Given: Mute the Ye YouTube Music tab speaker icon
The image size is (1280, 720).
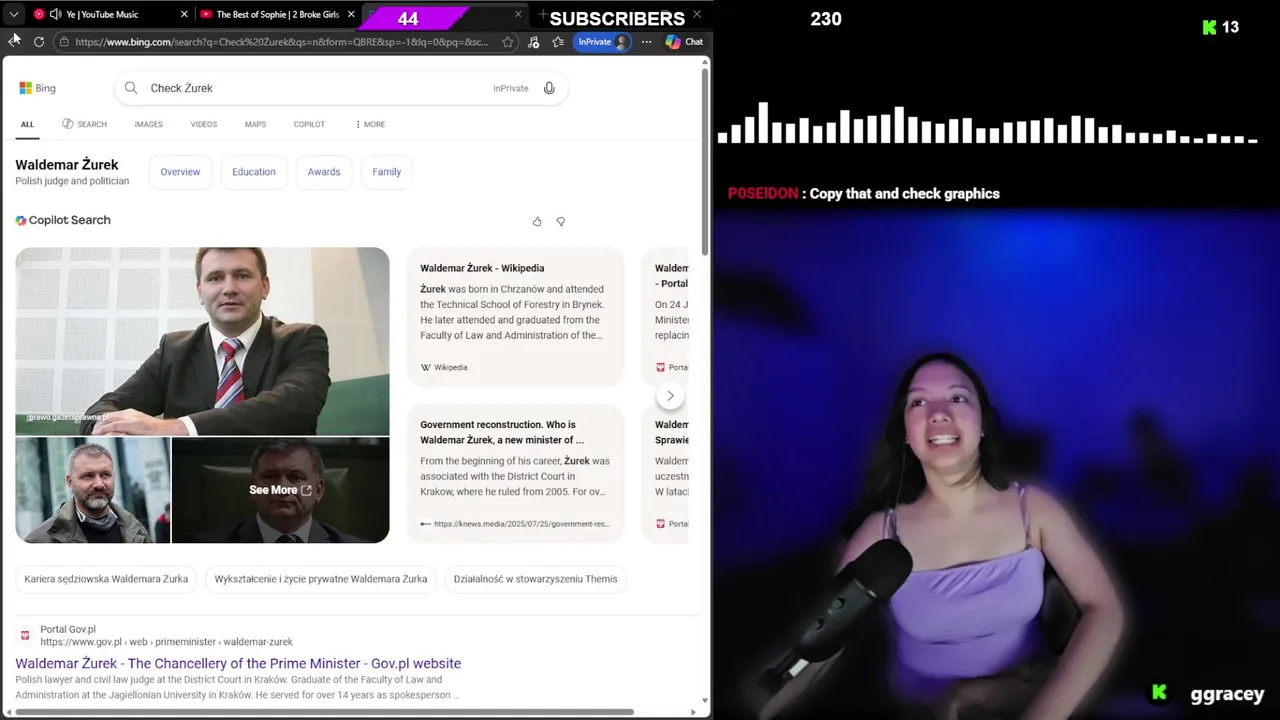Looking at the screenshot, I should click(x=55, y=14).
